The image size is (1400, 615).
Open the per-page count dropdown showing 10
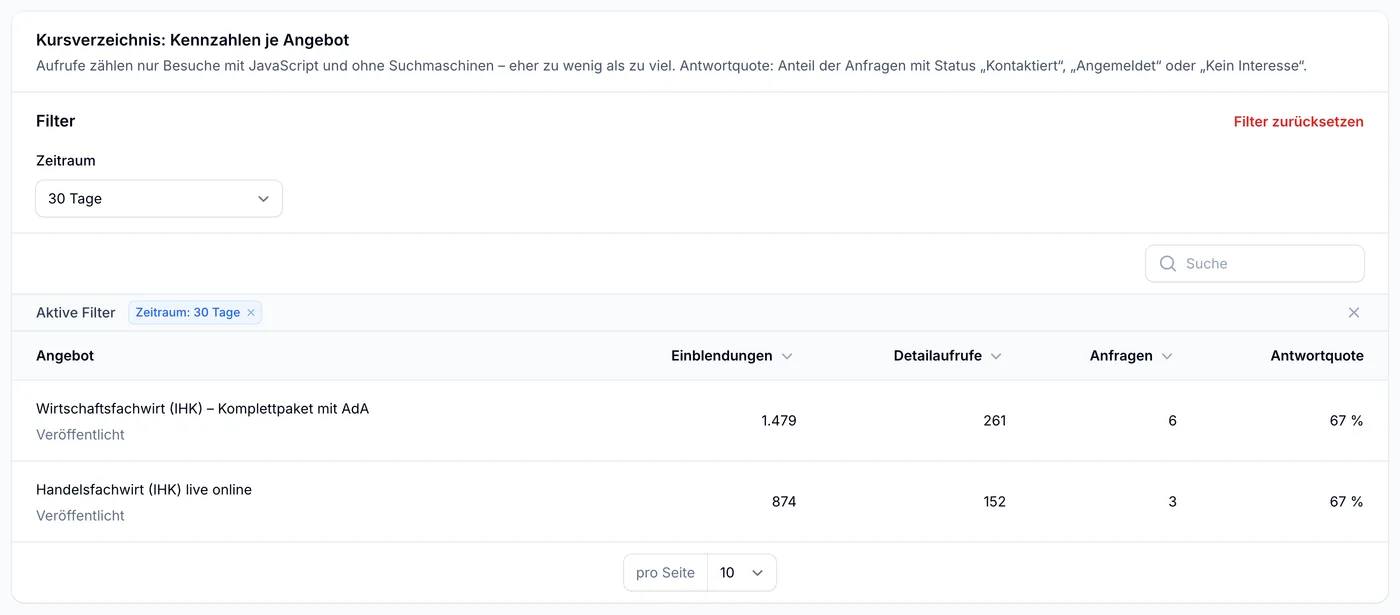[x=741, y=573]
